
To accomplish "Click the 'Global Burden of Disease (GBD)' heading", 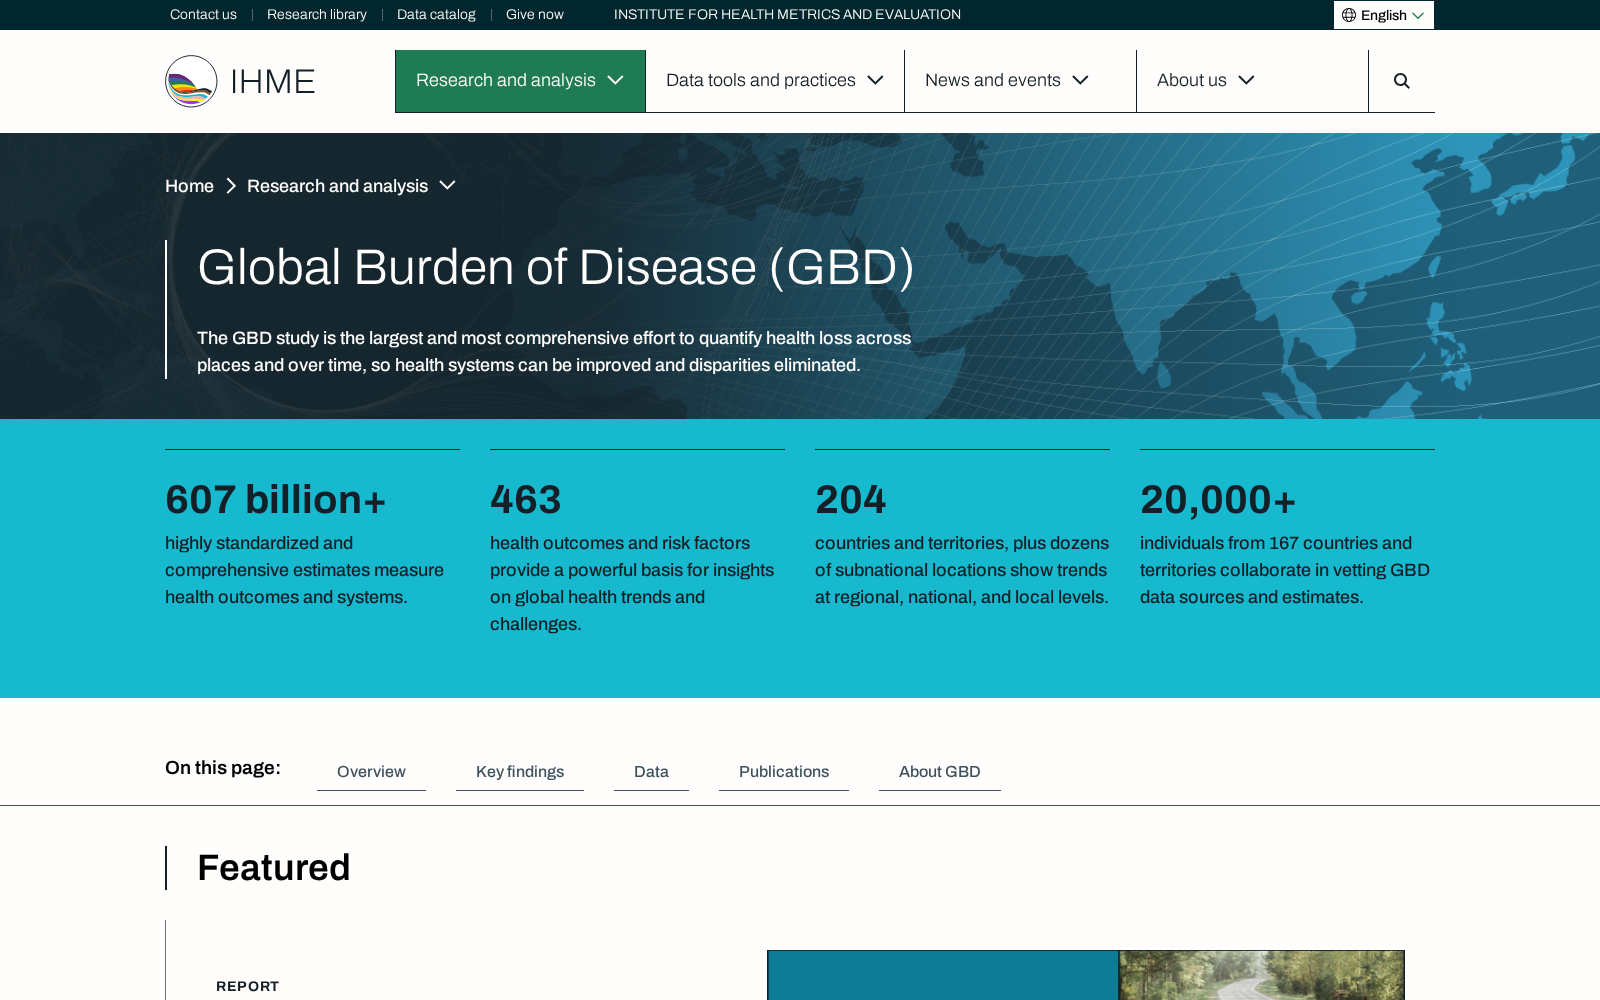I will [556, 268].
